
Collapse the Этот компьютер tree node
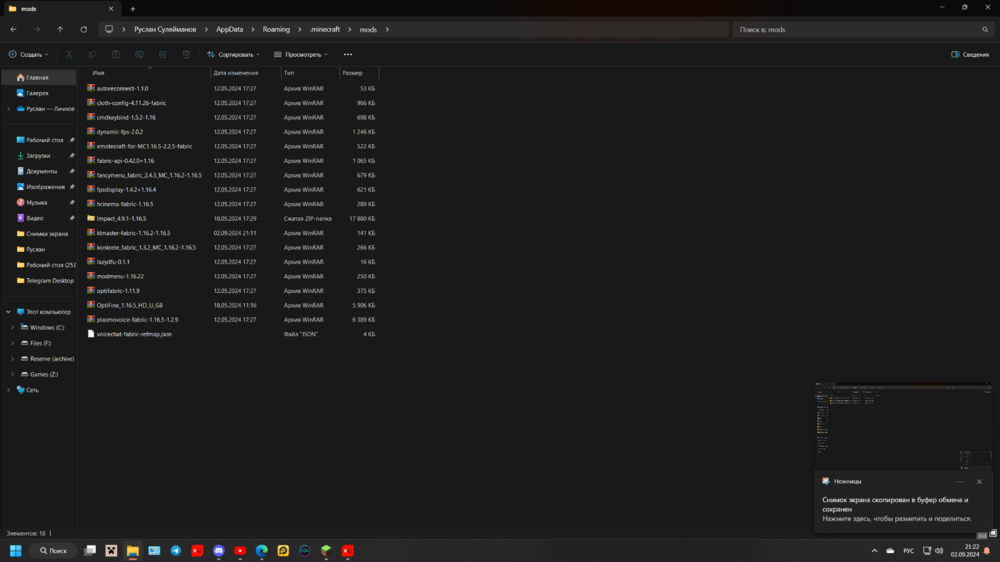coord(8,312)
